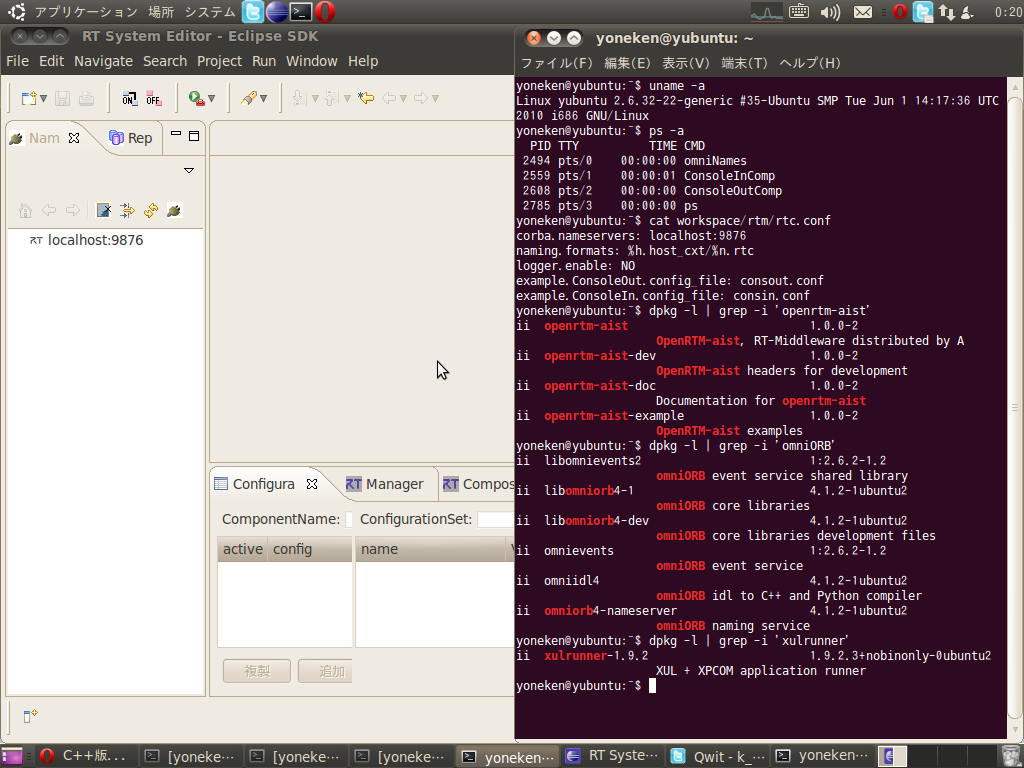Viewport: 1024px width, 768px height.
Task: Click the Forward arrow in Name Service view
Action: point(73,210)
